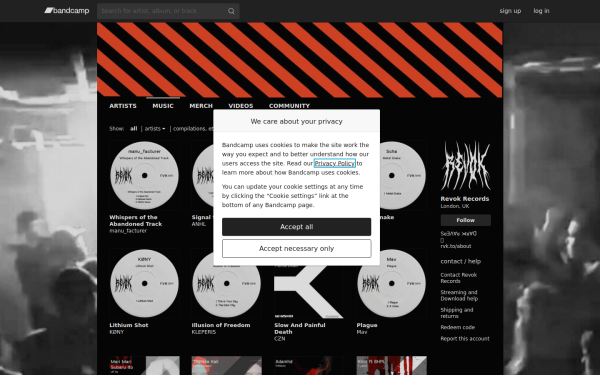Click the search magnifier icon
The width and height of the screenshot is (600, 375).
[x=231, y=11]
